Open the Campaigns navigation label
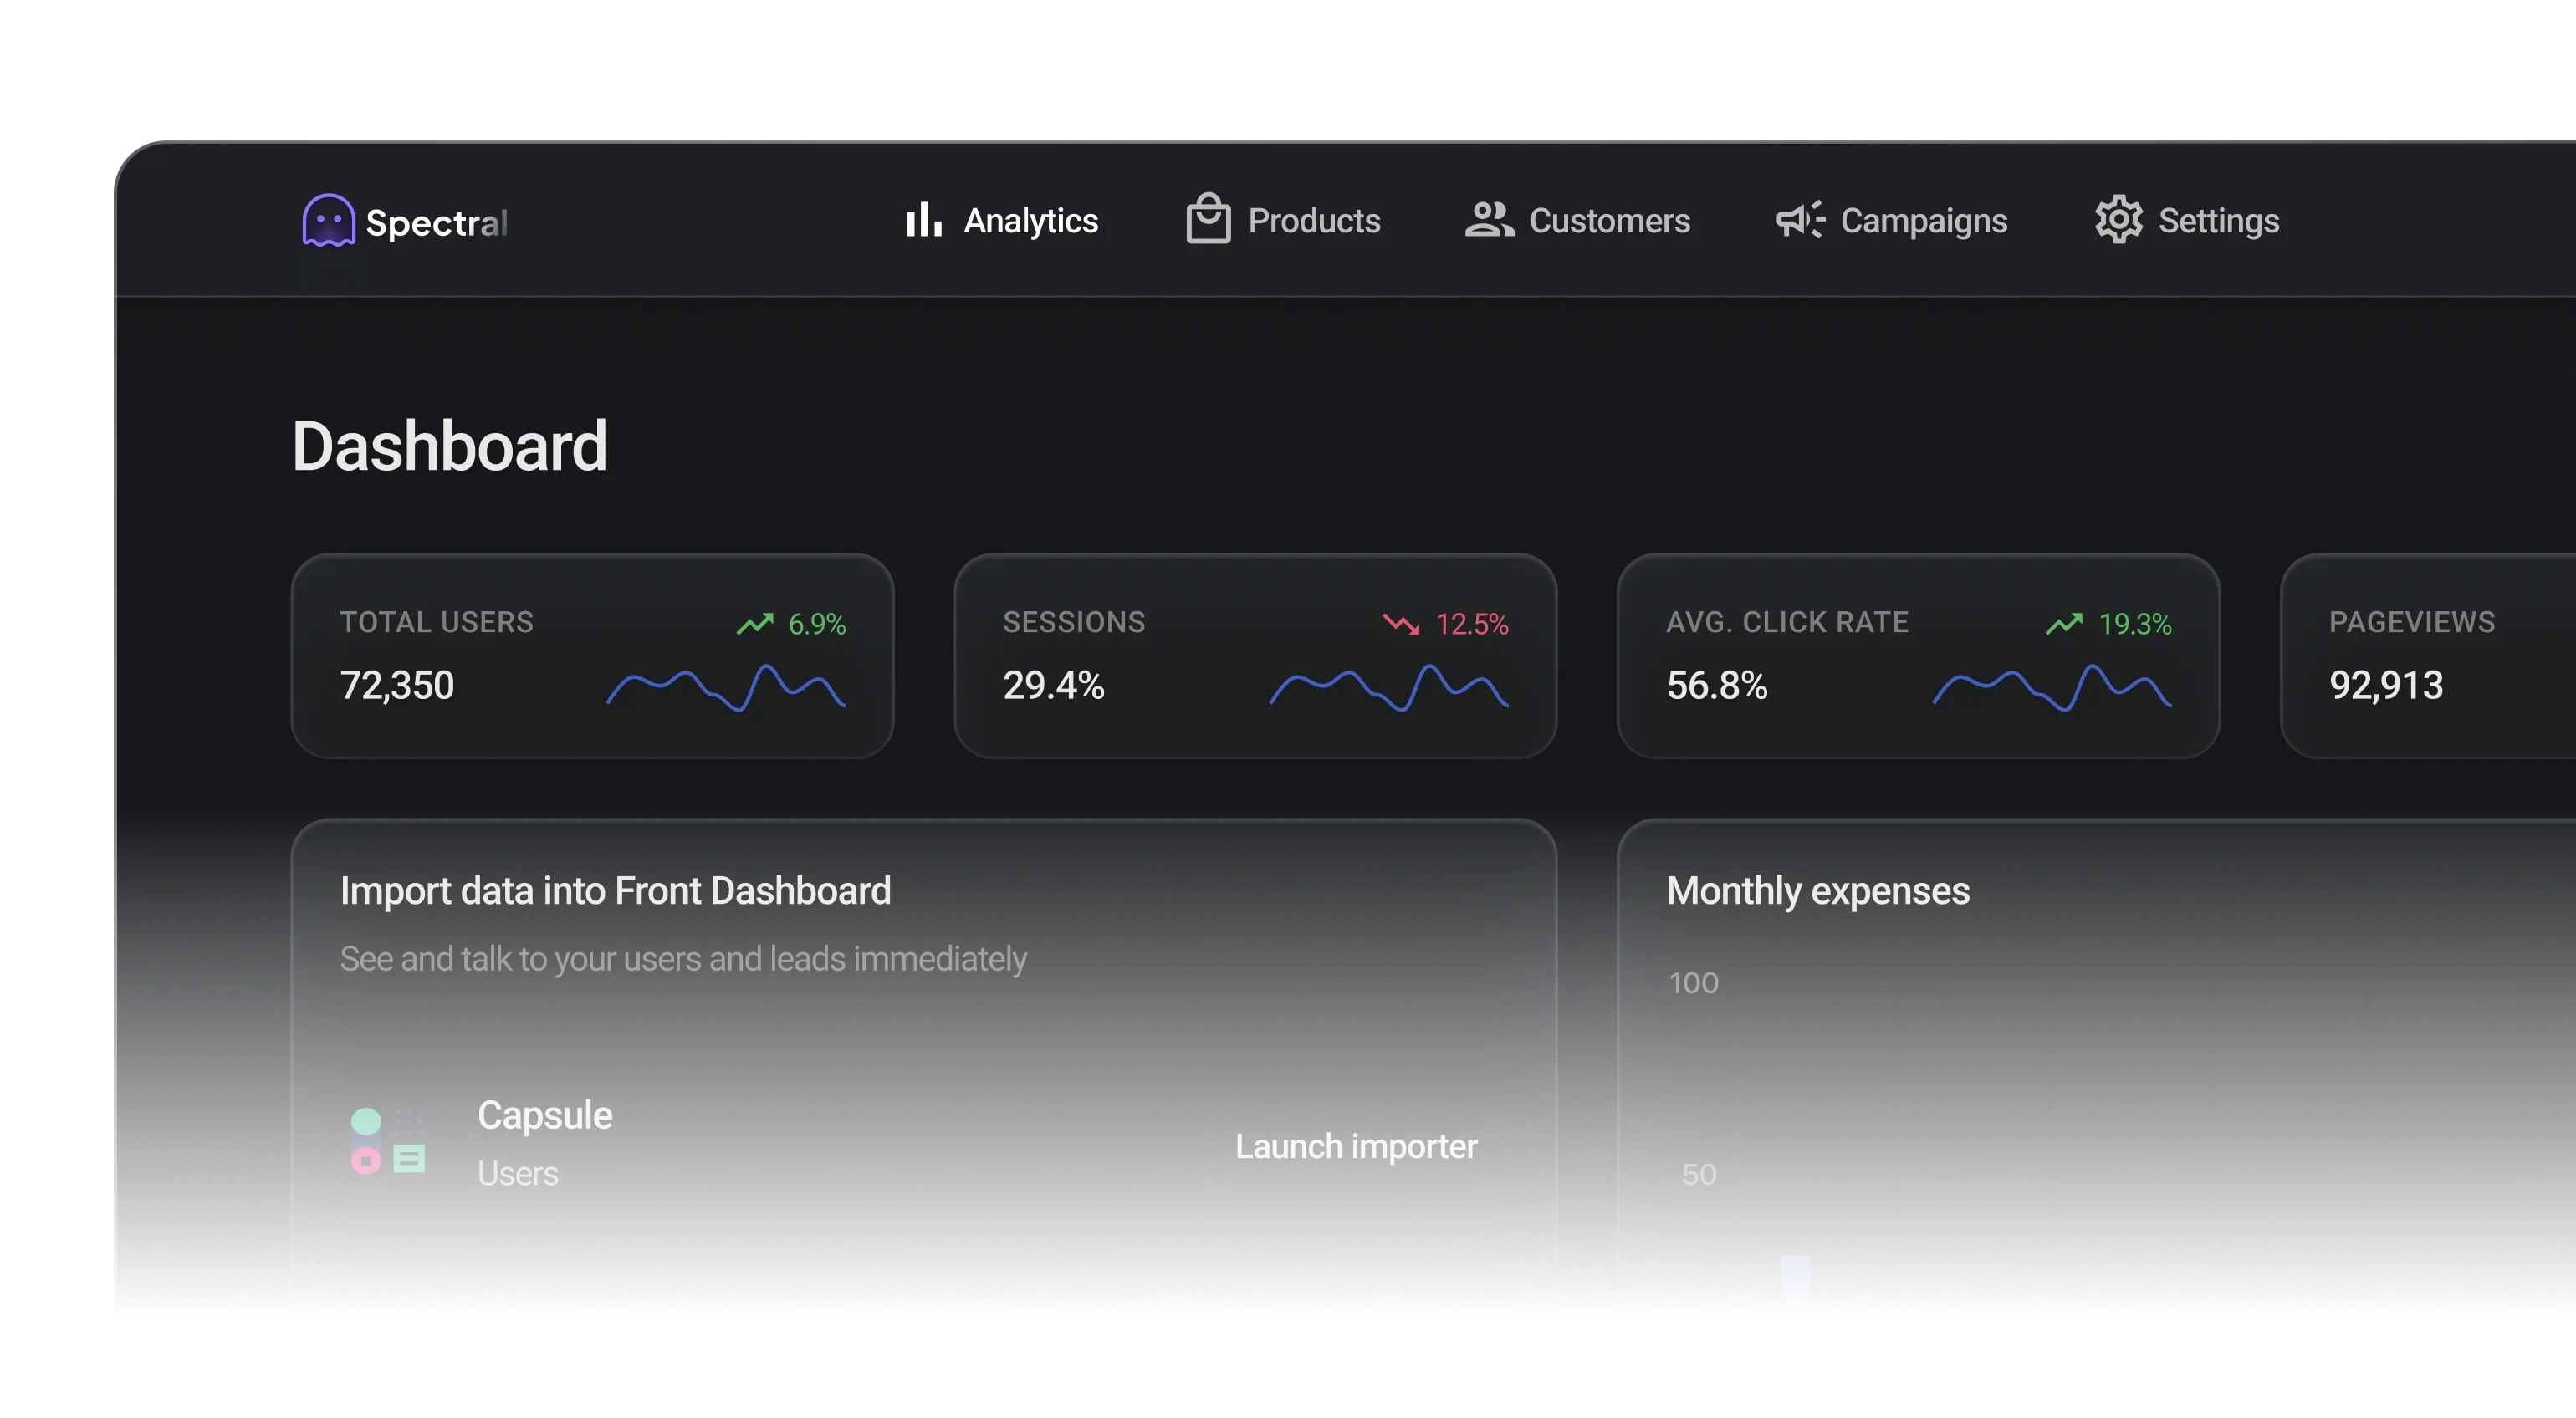2576x1418 pixels. pos(1923,221)
